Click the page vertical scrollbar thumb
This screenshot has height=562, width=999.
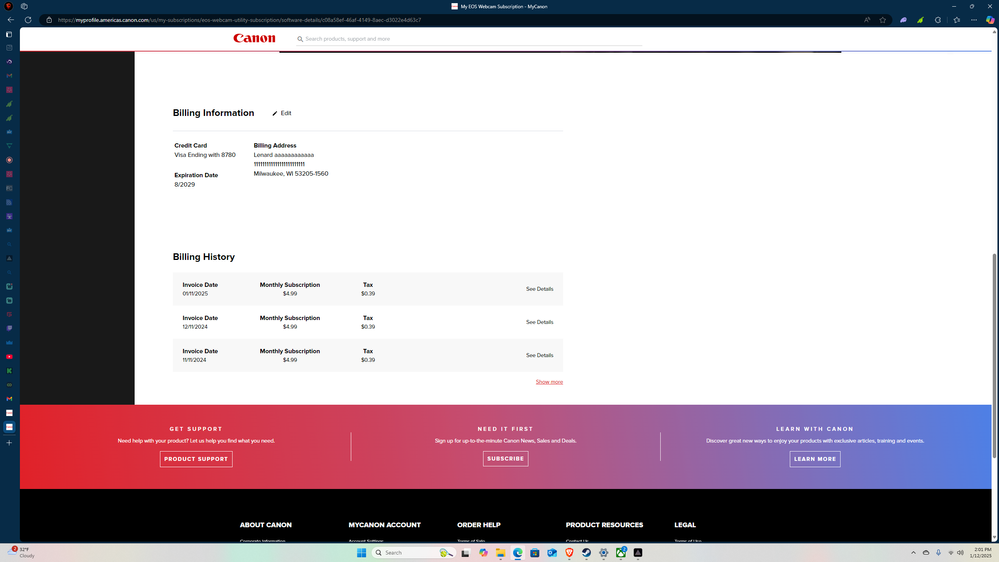click(x=995, y=354)
